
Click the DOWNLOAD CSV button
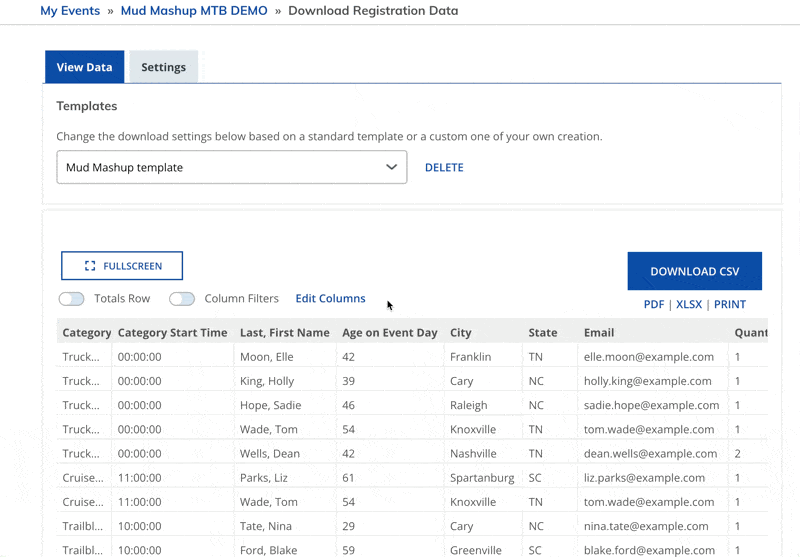pyautogui.click(x=694, y=271)
